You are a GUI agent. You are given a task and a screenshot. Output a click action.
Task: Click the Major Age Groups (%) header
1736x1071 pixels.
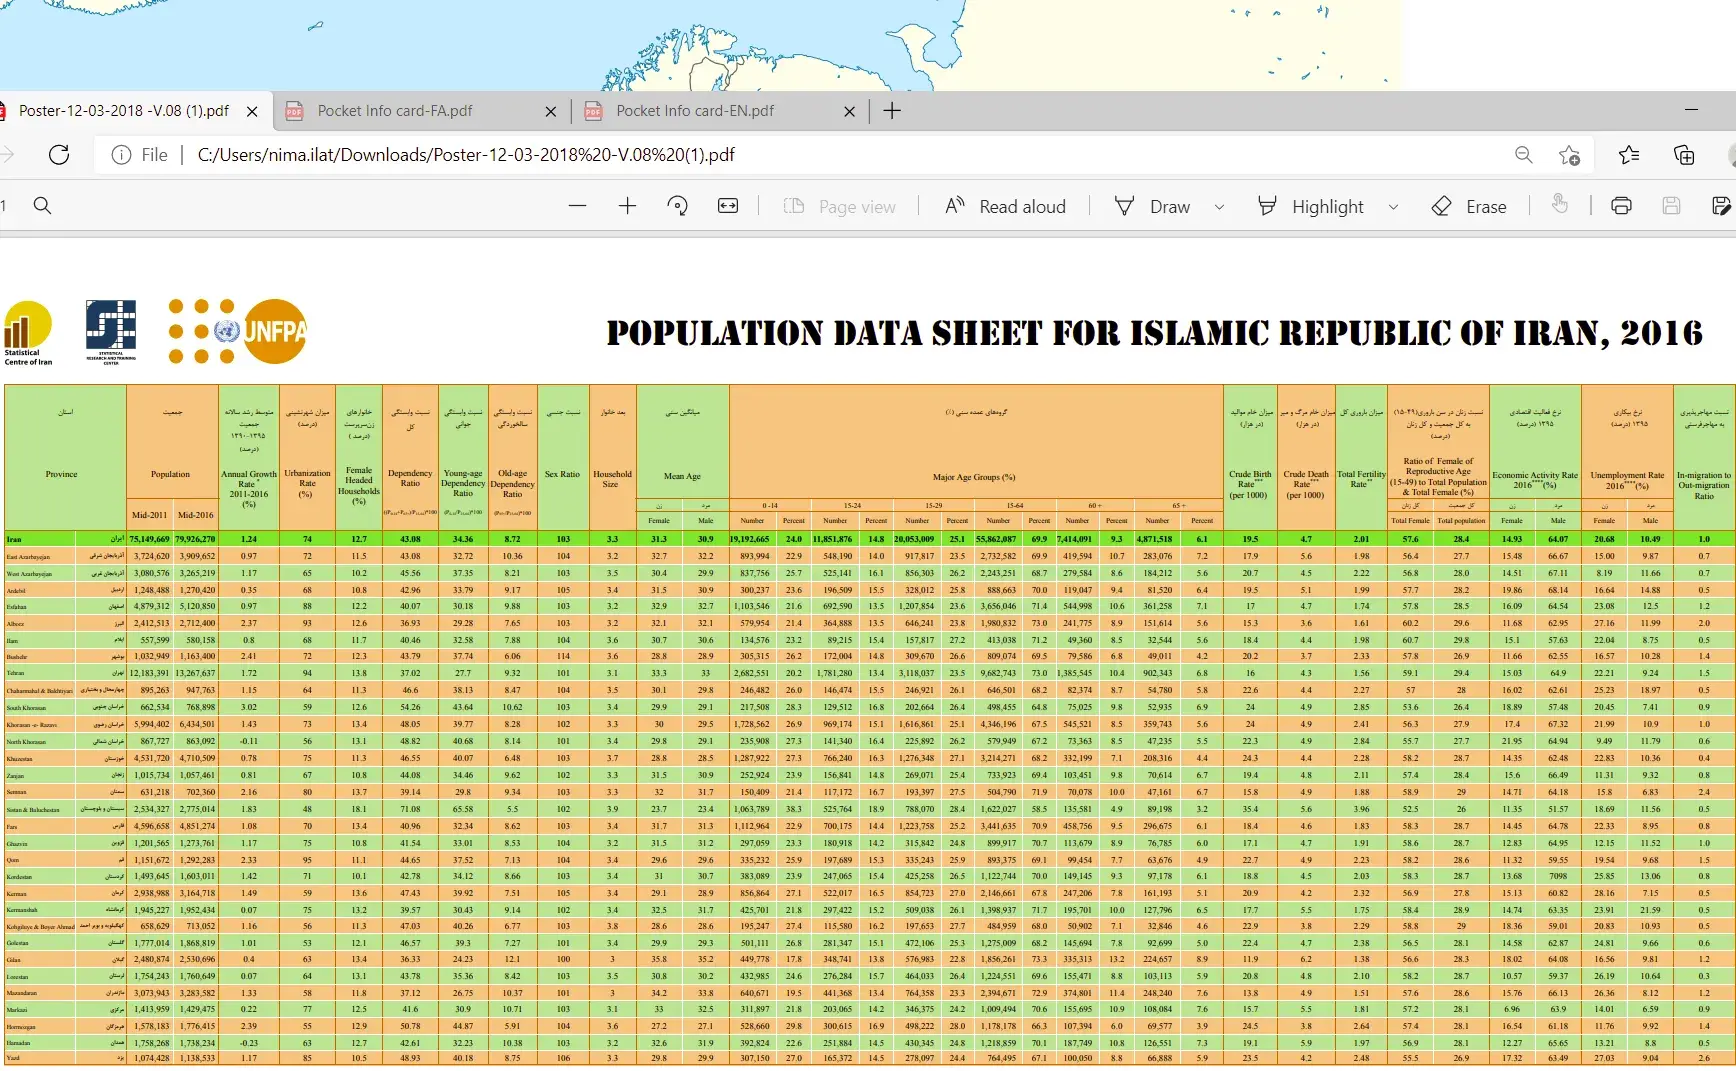[974, 477]
